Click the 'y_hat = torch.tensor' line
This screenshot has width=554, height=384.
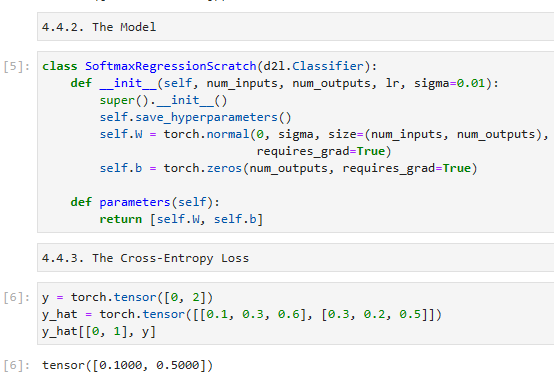click(242, 314)
